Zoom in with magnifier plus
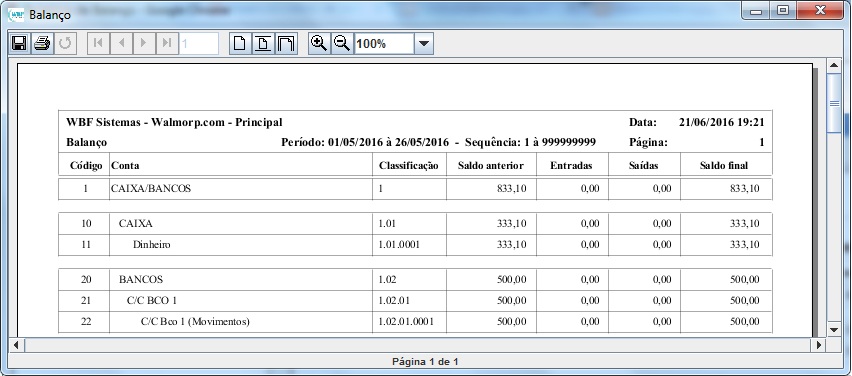Image resolution: width=852 pixels, height=376 pixels. (x=319, y=43)
